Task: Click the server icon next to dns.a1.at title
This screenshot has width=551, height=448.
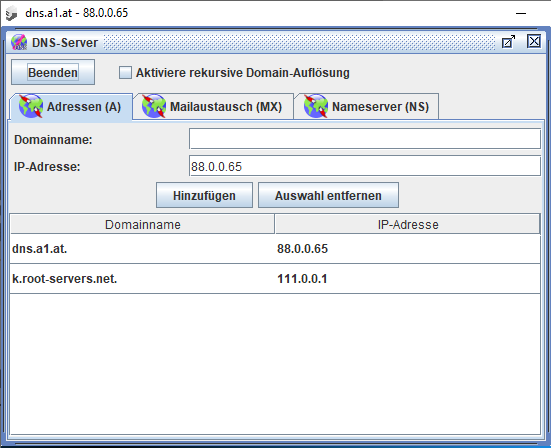Action: tap(12, 13)
